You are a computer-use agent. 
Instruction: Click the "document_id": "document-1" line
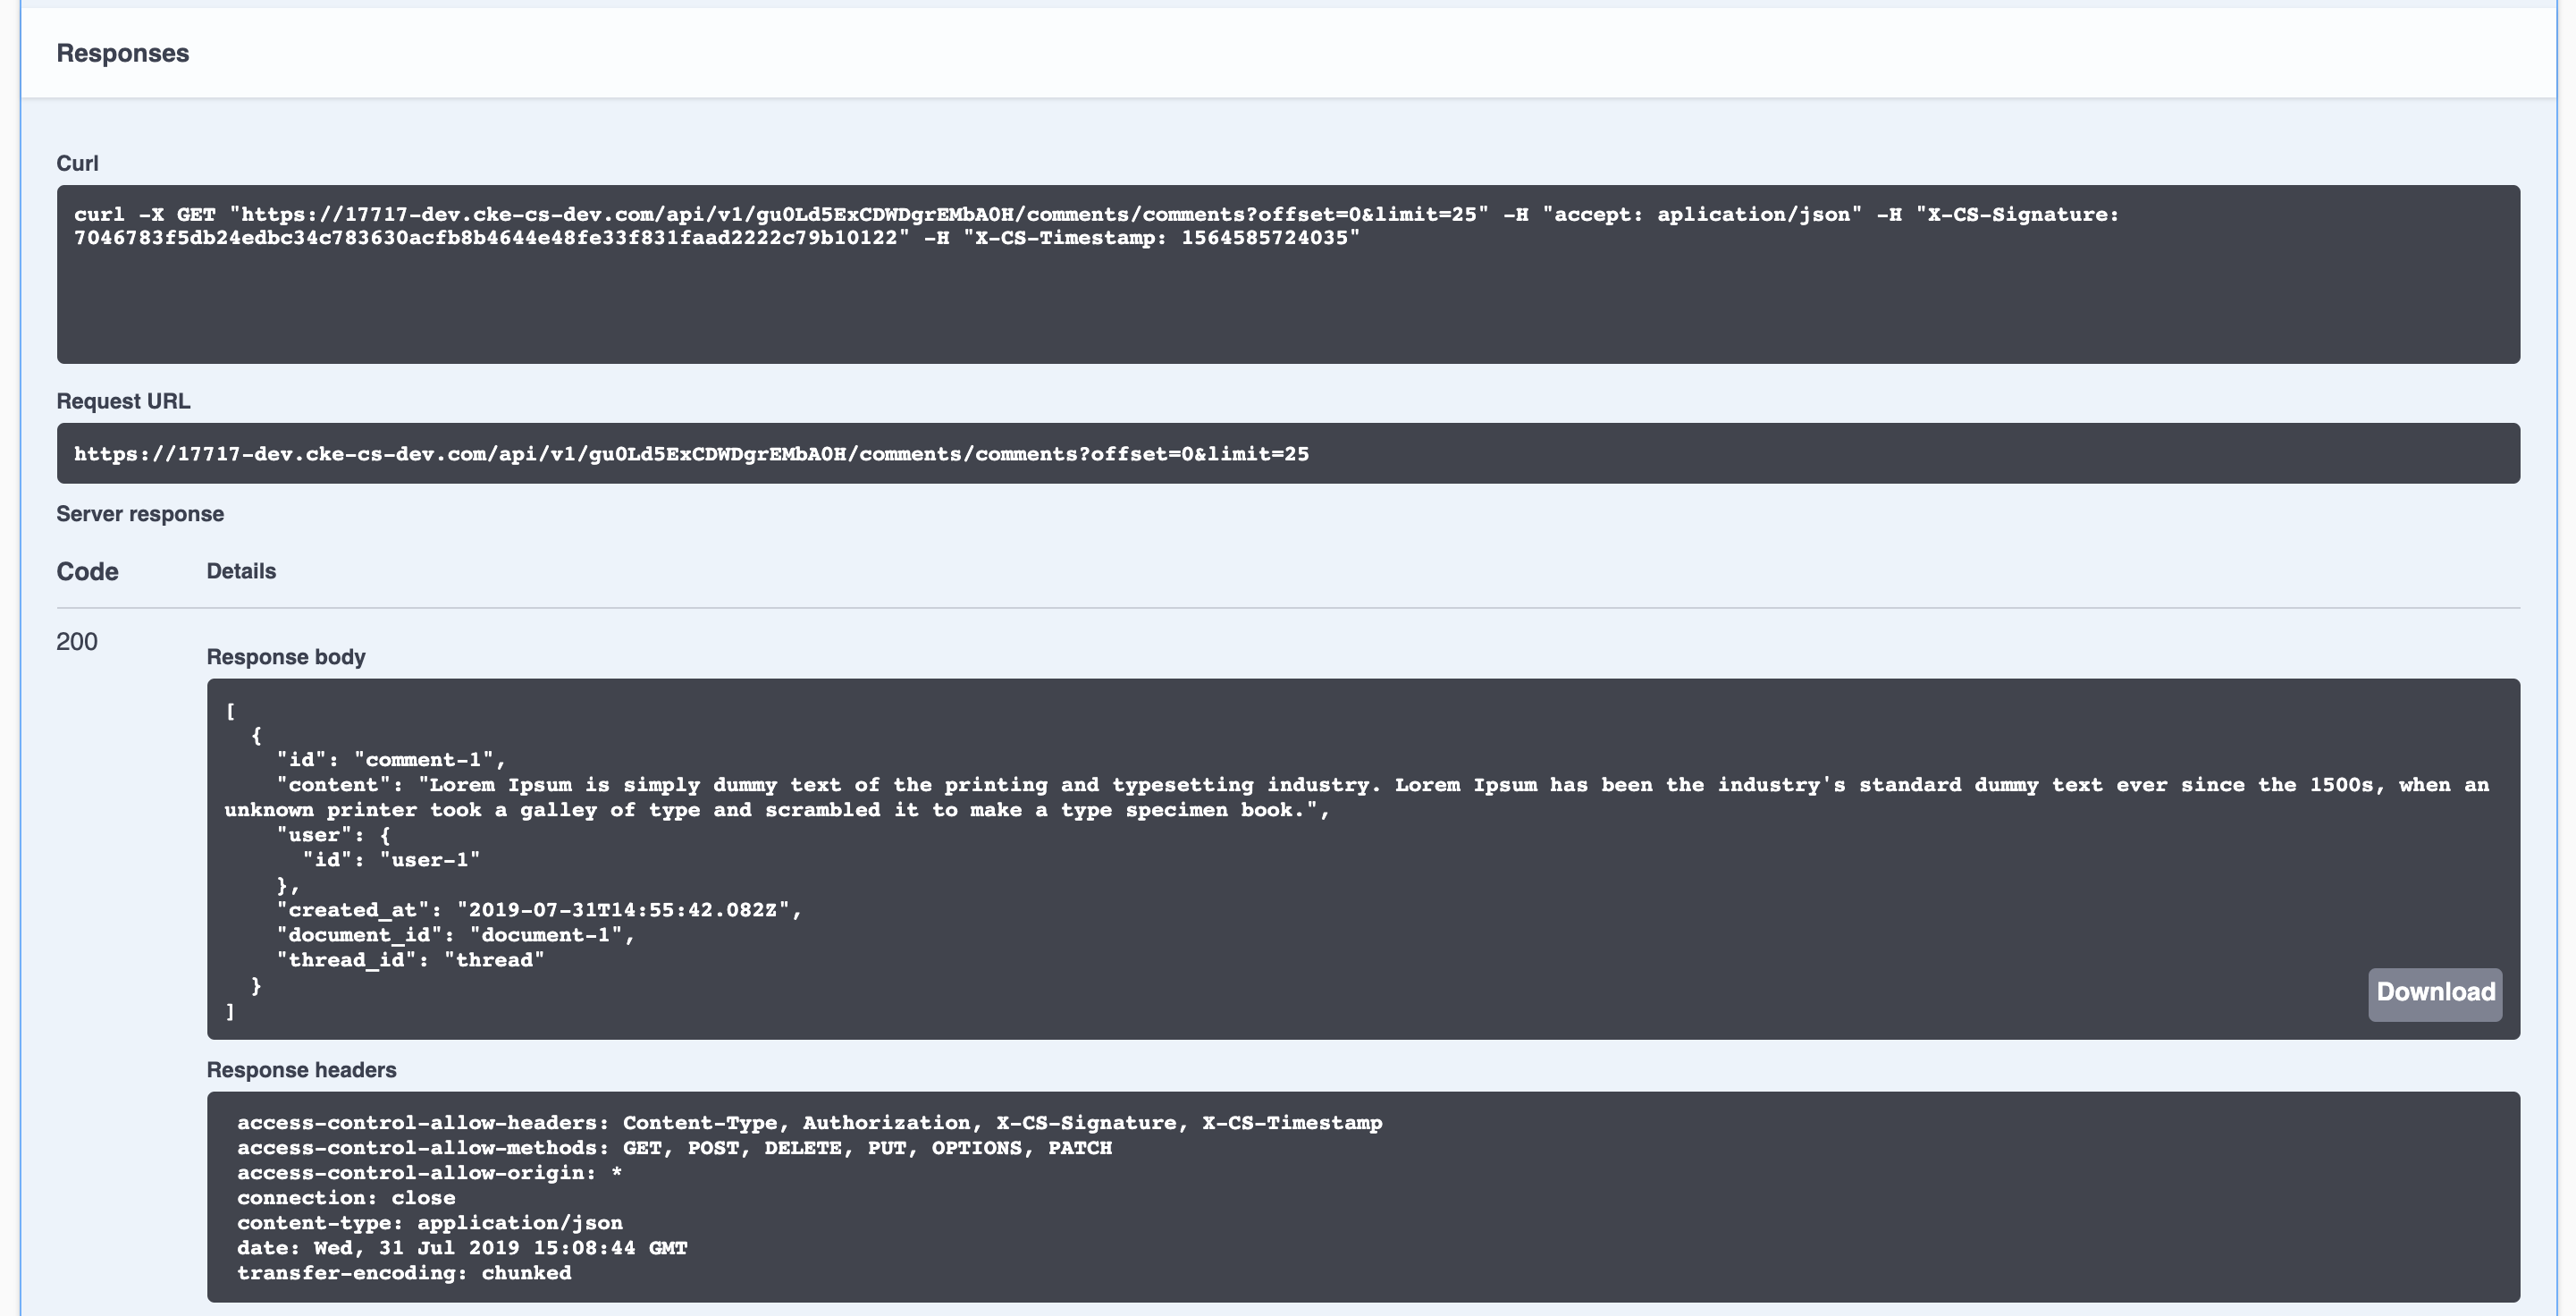click(456, 935)
